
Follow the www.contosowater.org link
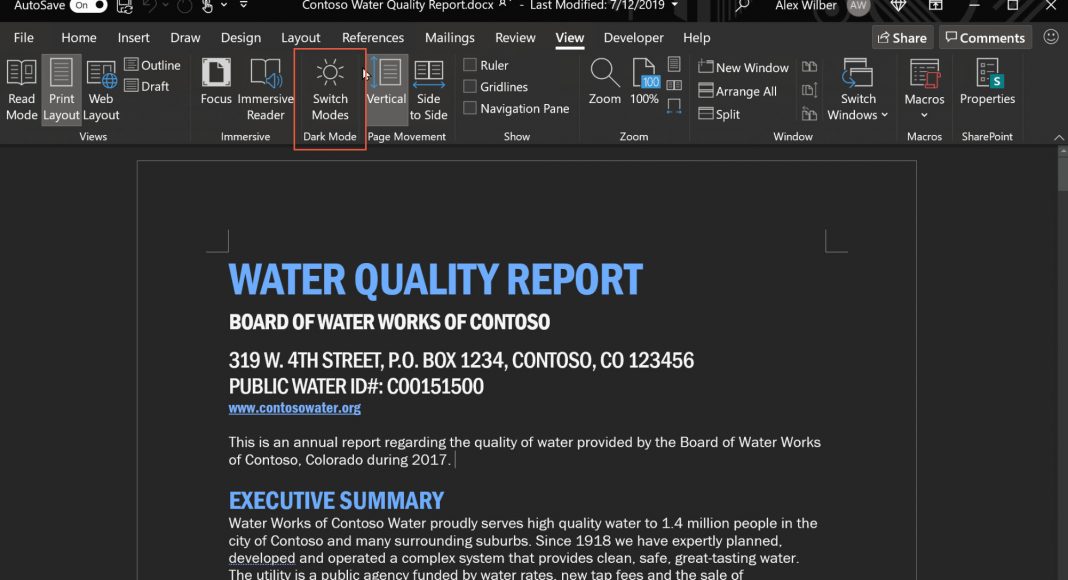294,408
